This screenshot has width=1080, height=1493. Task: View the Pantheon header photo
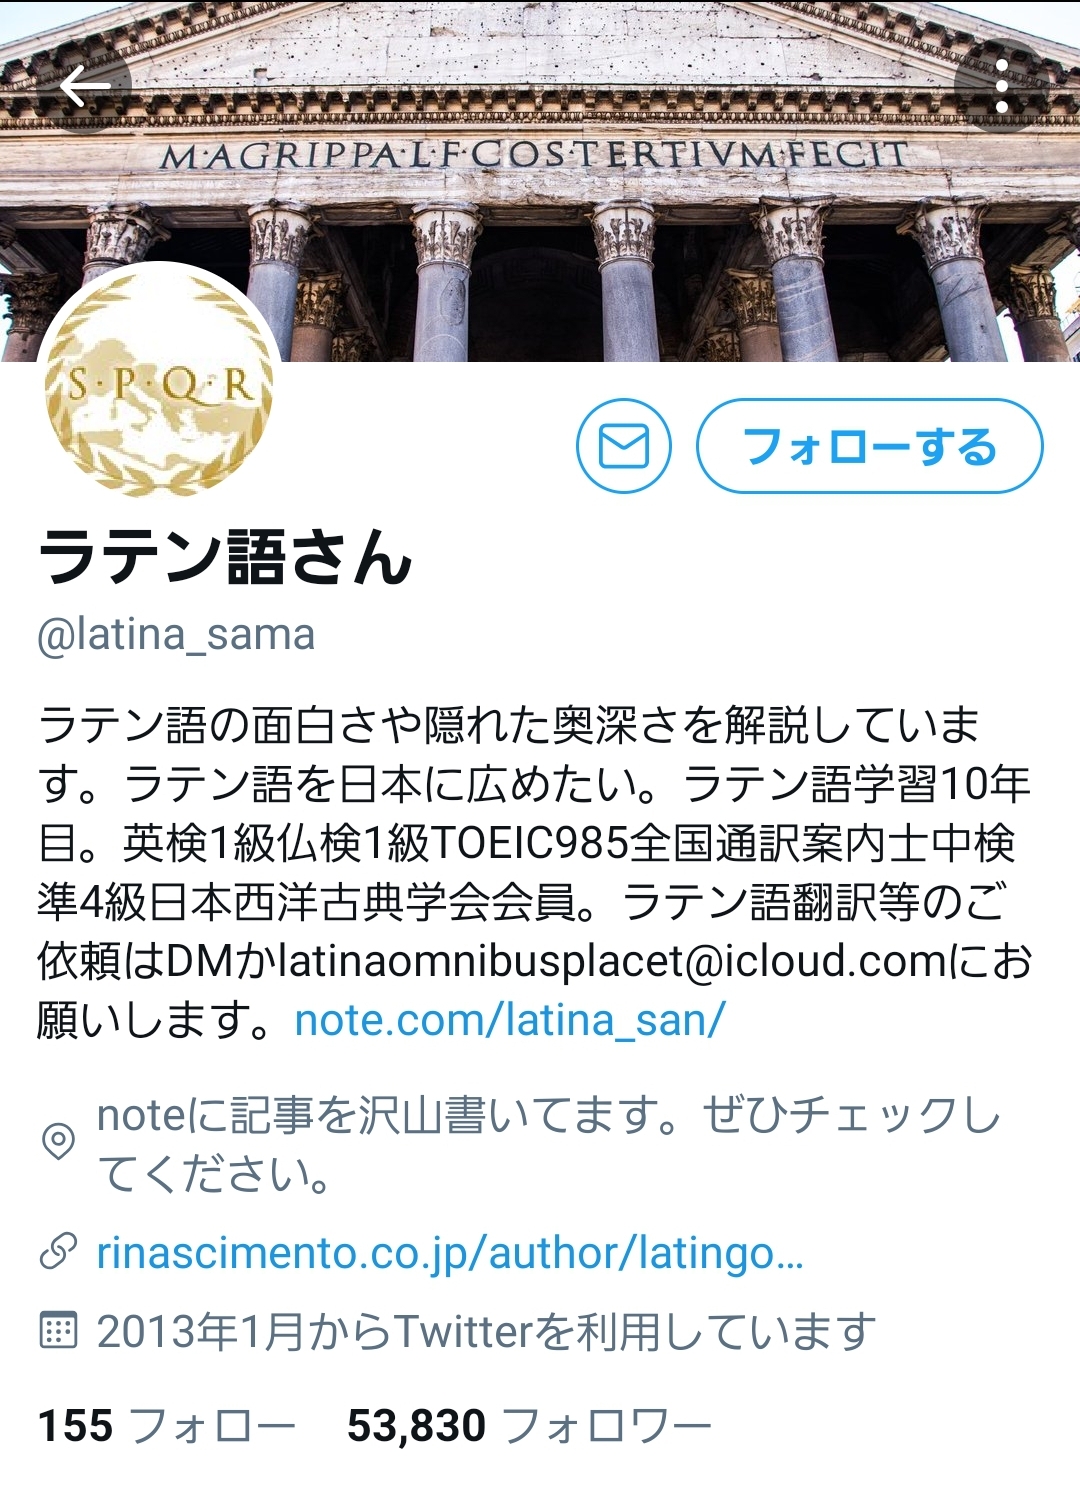point(540,181)
